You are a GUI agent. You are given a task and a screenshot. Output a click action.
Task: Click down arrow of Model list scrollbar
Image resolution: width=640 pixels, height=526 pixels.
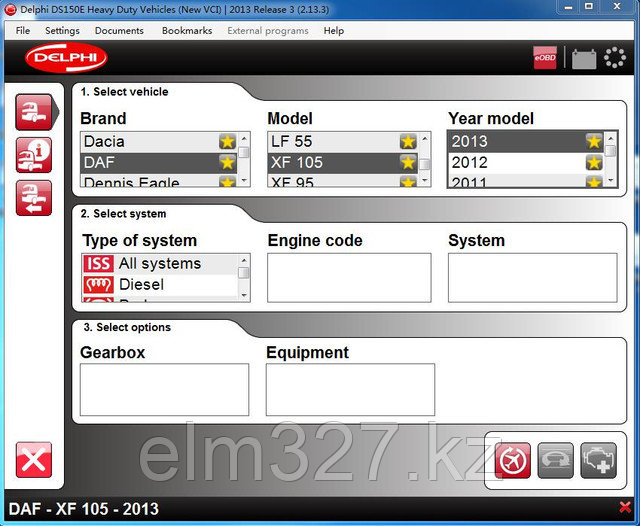click(425, 180)
